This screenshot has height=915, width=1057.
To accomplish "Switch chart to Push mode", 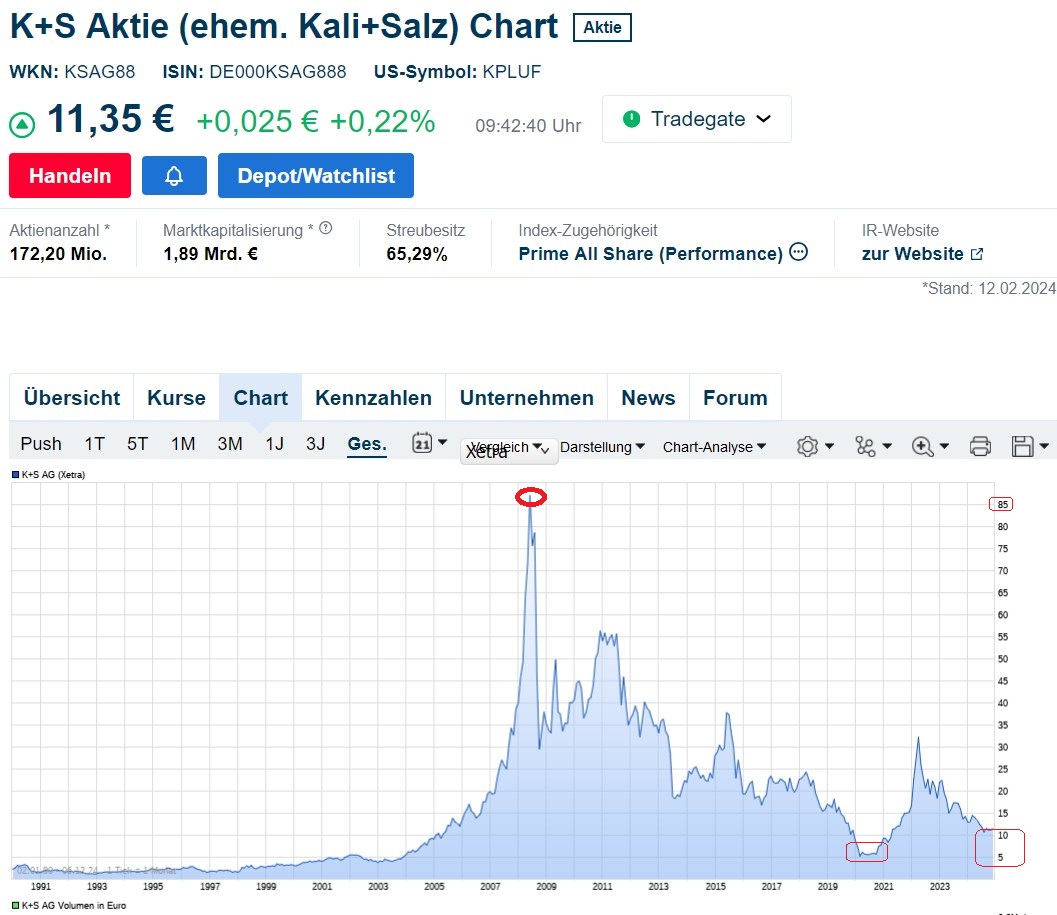I will (x=41, y=444).
